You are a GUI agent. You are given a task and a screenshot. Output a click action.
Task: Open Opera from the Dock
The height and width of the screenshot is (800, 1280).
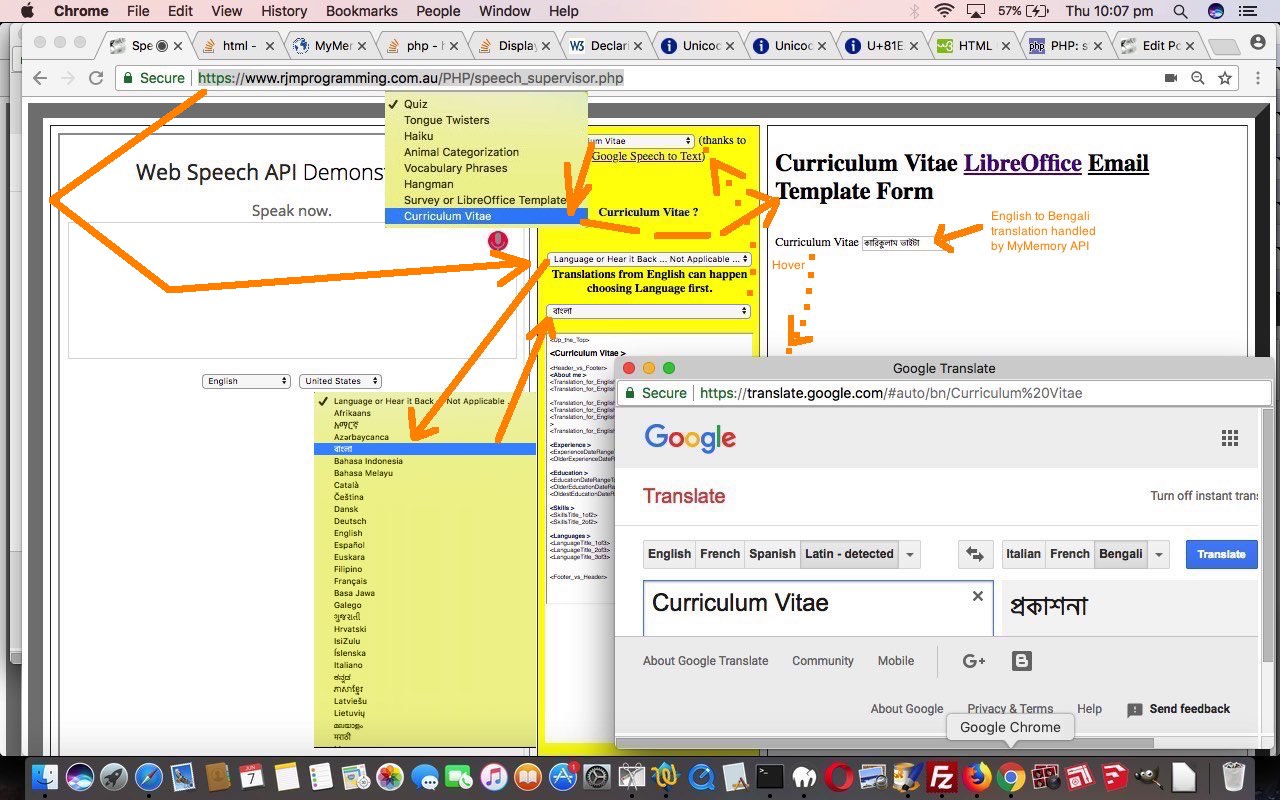839,777
